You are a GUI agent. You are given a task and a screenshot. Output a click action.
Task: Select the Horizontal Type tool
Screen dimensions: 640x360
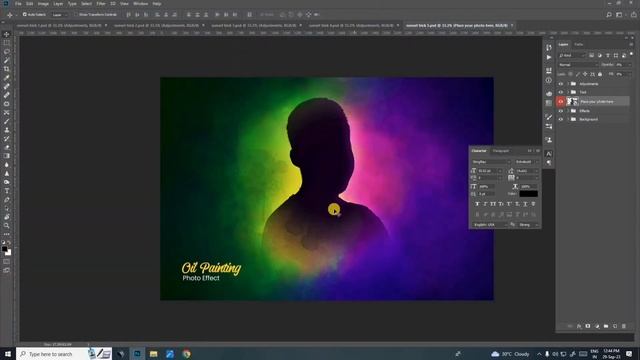7,191
